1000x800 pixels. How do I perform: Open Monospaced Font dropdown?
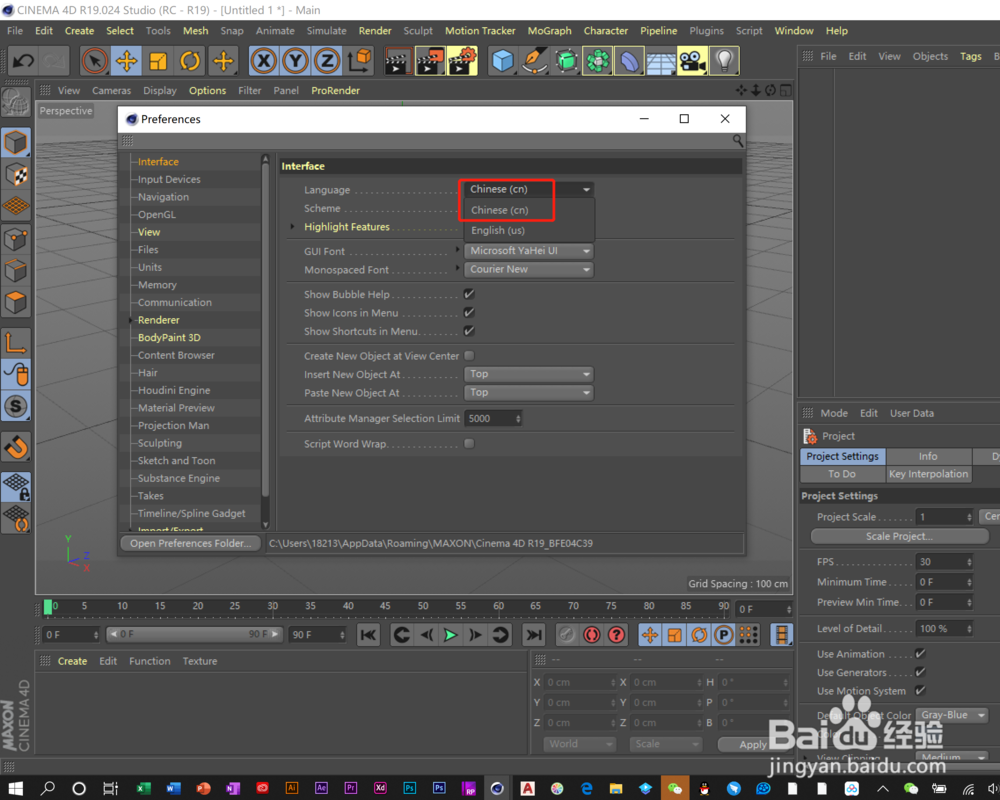point(529,269)
